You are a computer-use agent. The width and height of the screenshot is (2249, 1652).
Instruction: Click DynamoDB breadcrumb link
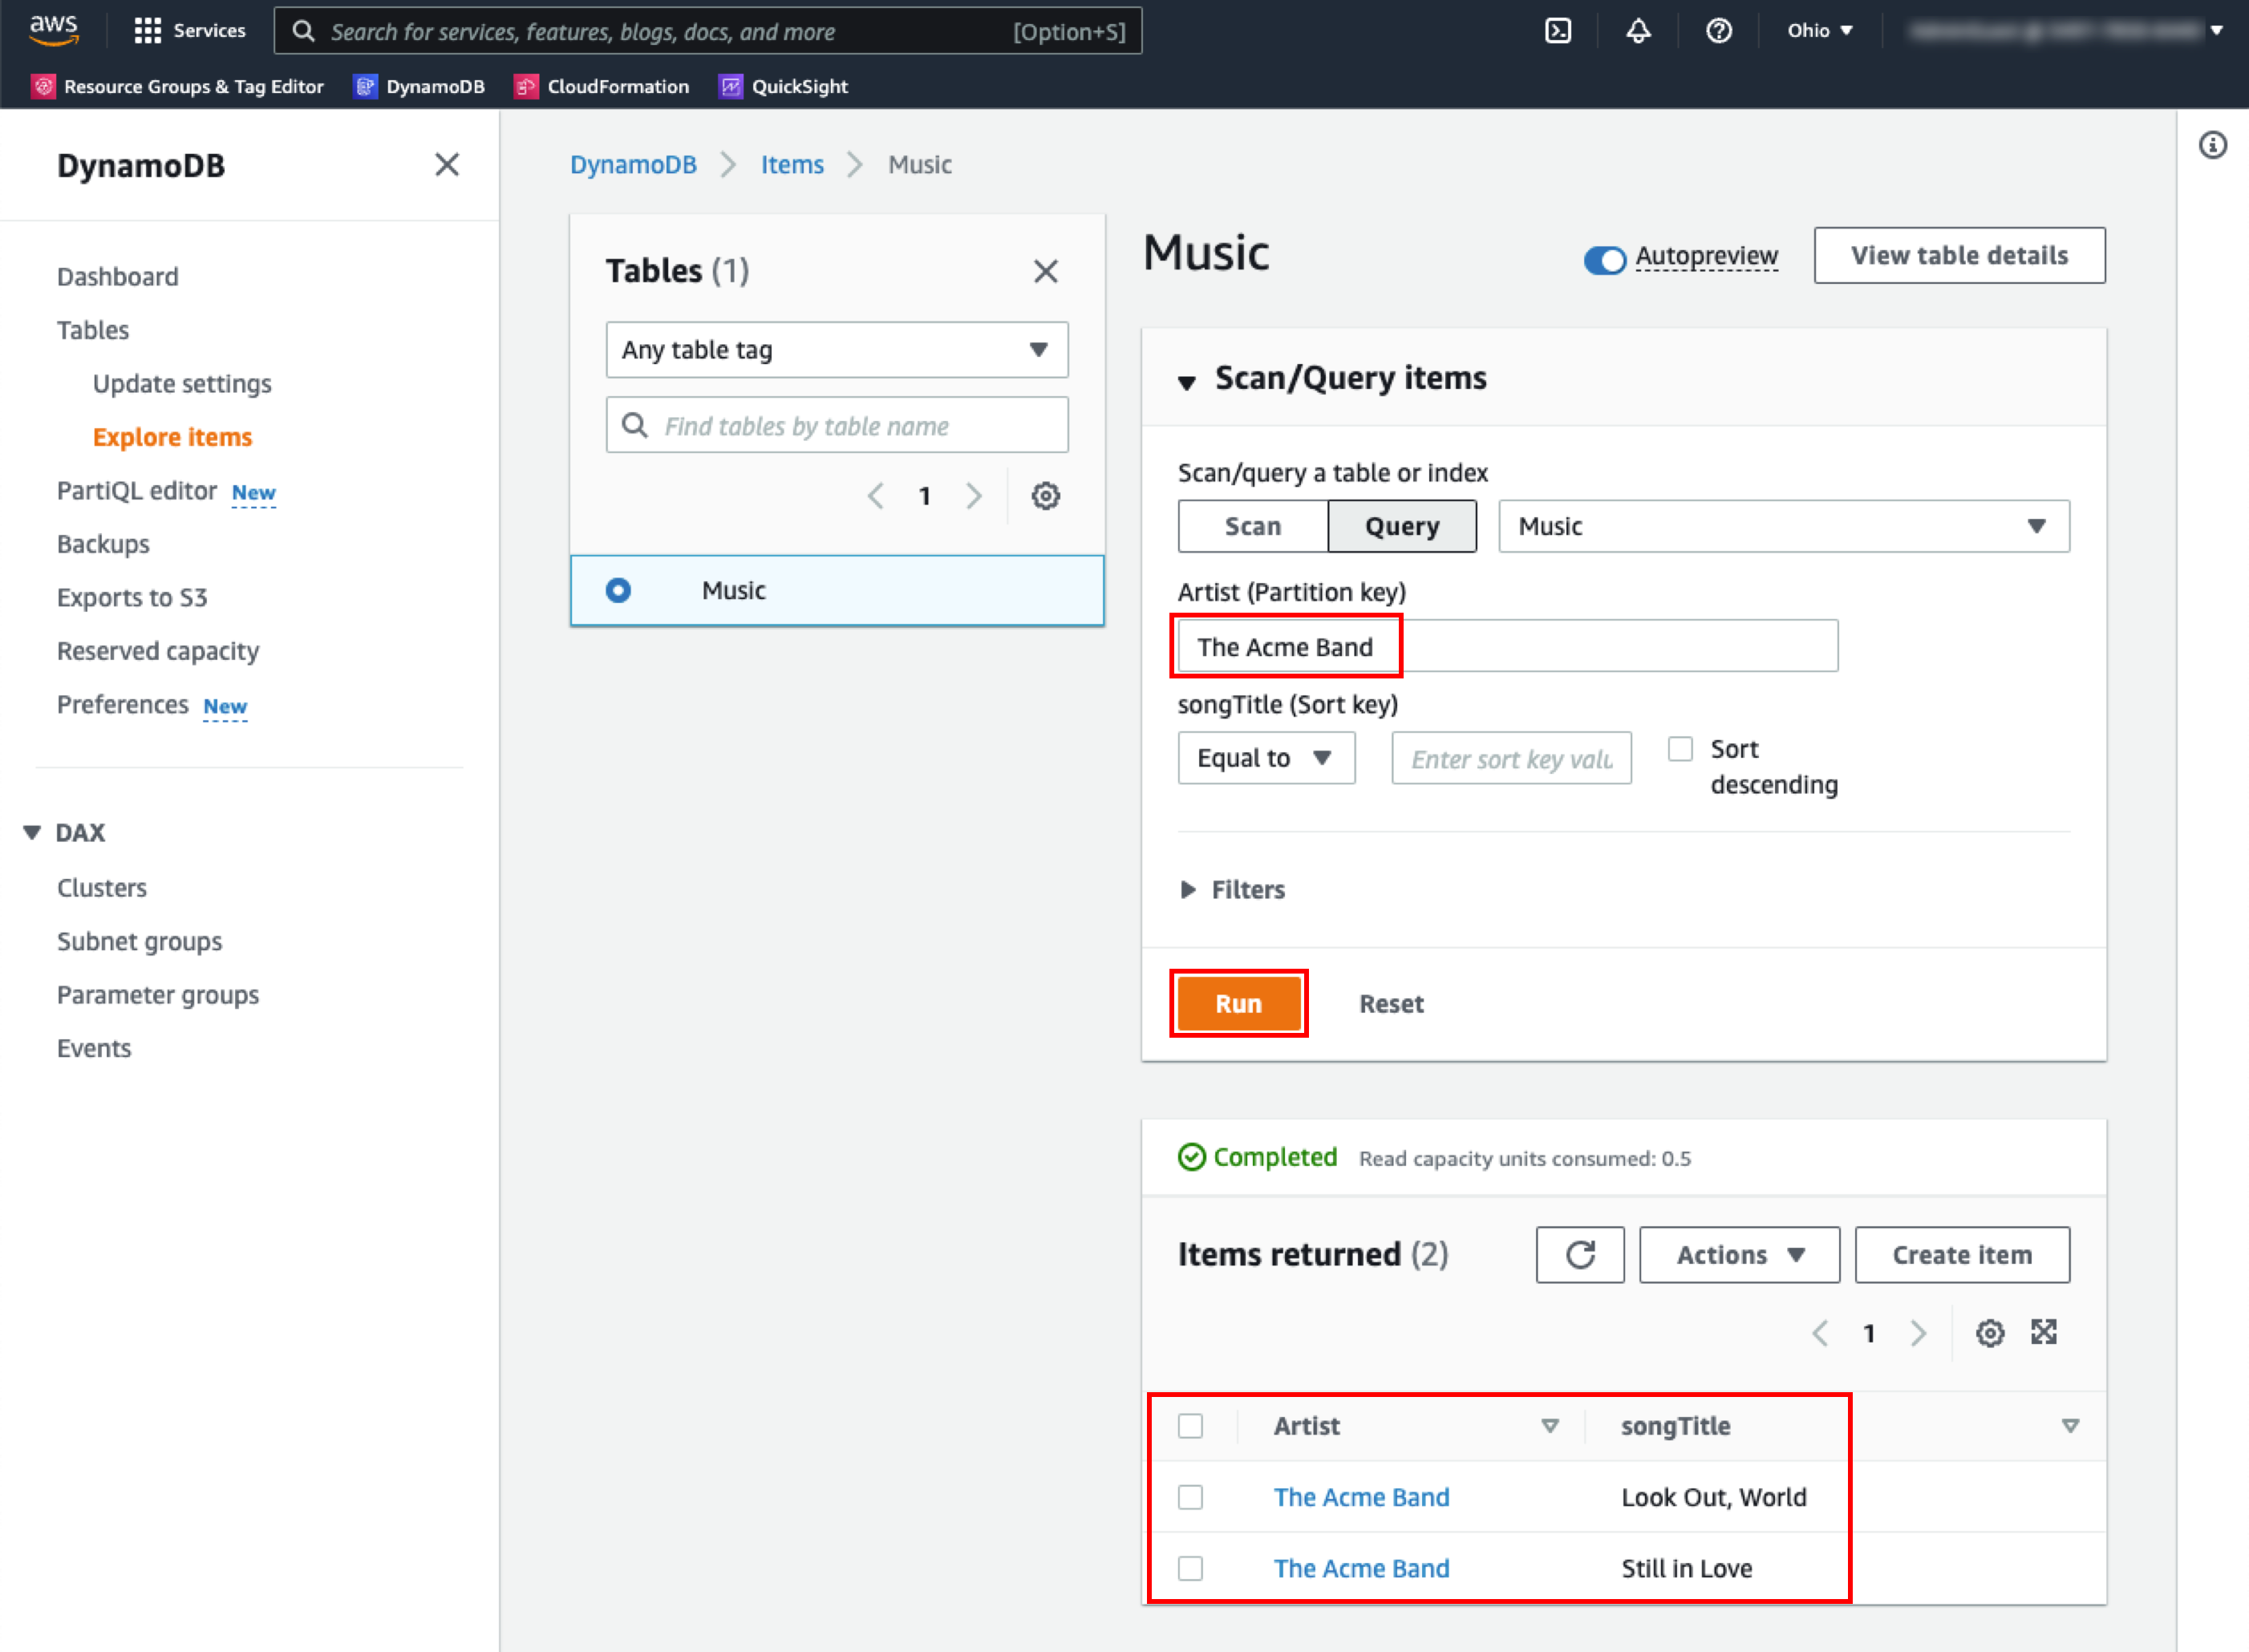[633, 165]
